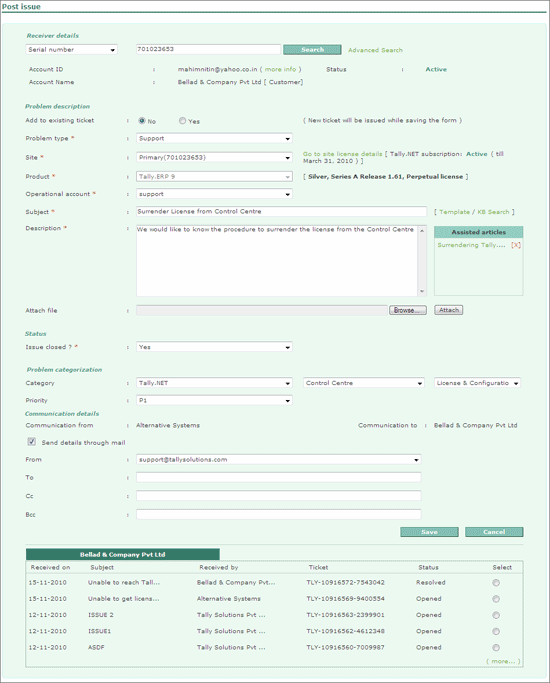Select ticket TLY-10916572-7543042 radio button
Image resolution: width=550 pixels, height=683 pixels.
pyautogui.click(x=496, y=583)
